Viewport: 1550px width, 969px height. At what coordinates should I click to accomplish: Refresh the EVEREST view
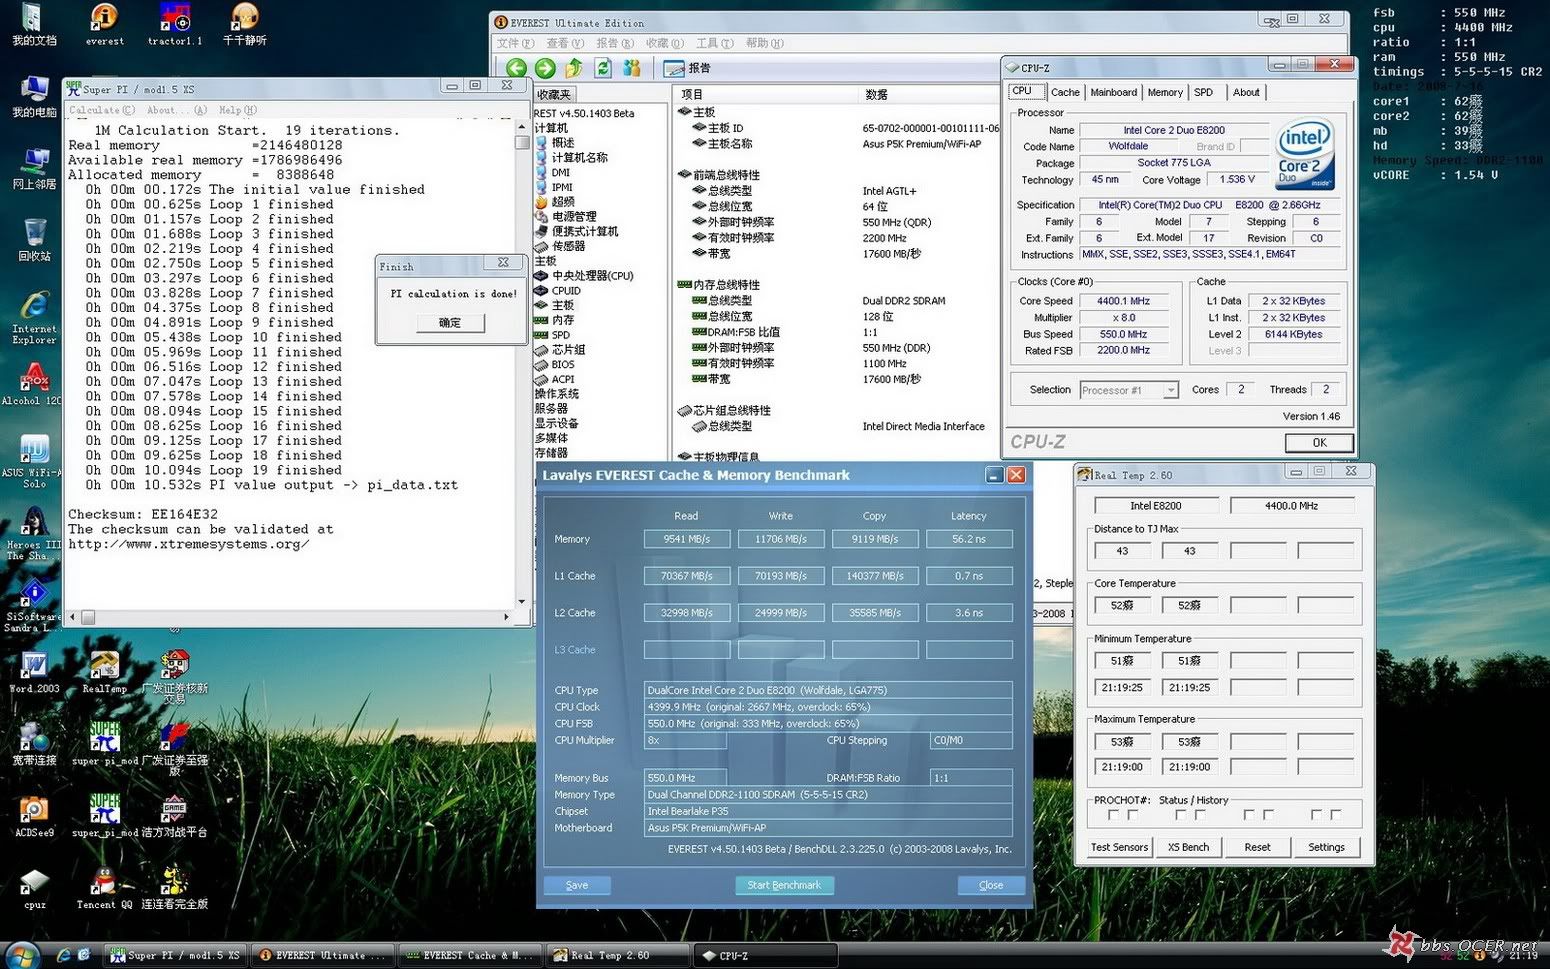point(603,68)
